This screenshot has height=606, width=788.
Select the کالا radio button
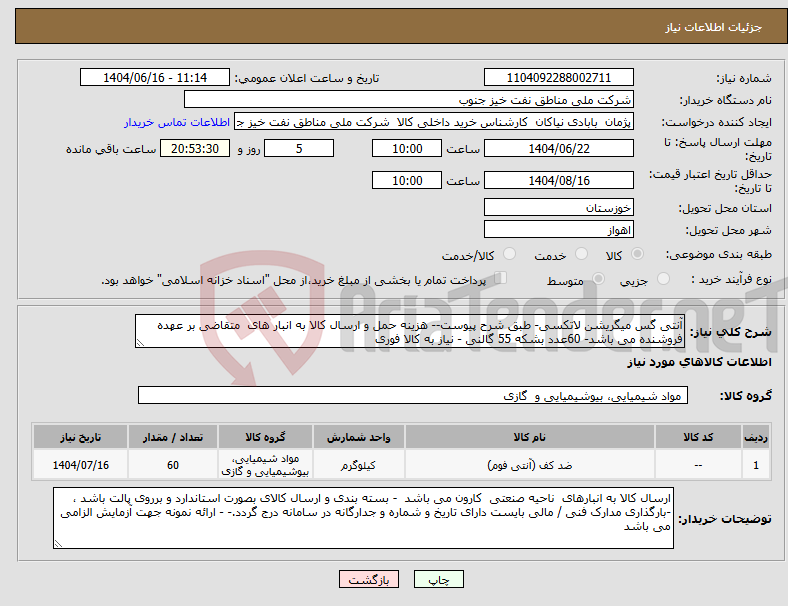(x=637, y=254)
